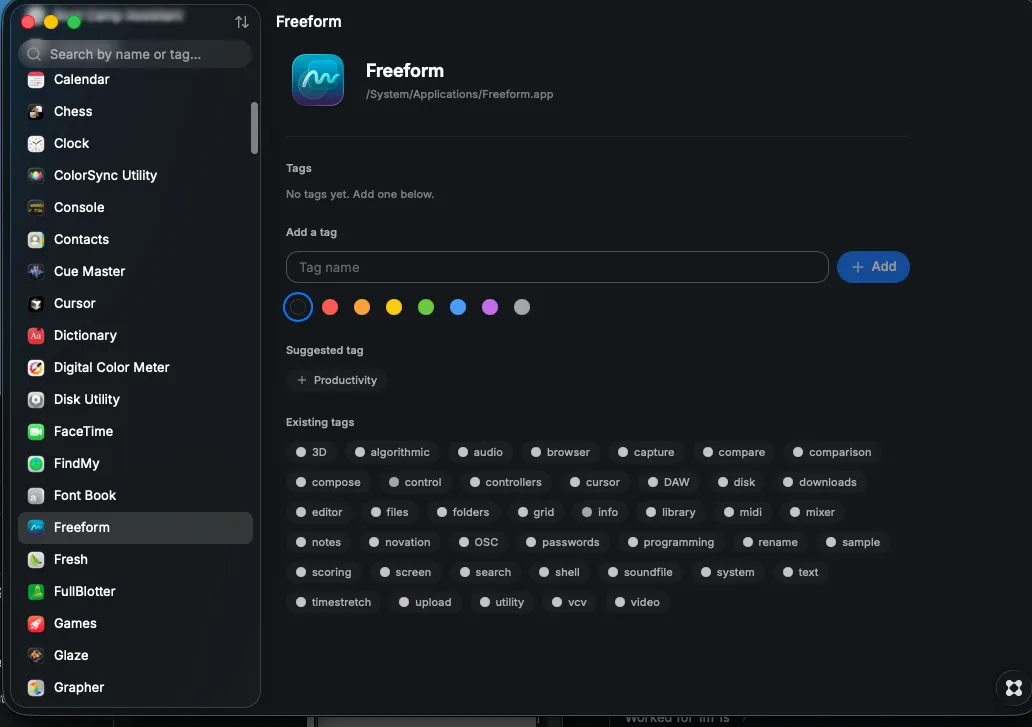Select the downloads tag chip

[820, 482]
